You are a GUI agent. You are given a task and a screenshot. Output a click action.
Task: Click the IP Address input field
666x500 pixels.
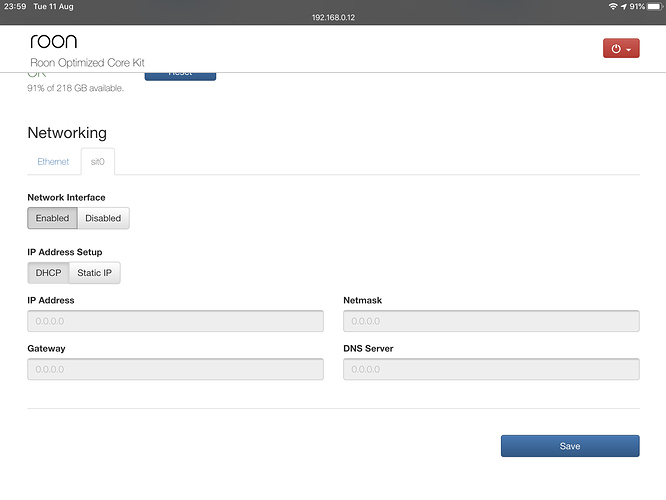click(175, 321)
